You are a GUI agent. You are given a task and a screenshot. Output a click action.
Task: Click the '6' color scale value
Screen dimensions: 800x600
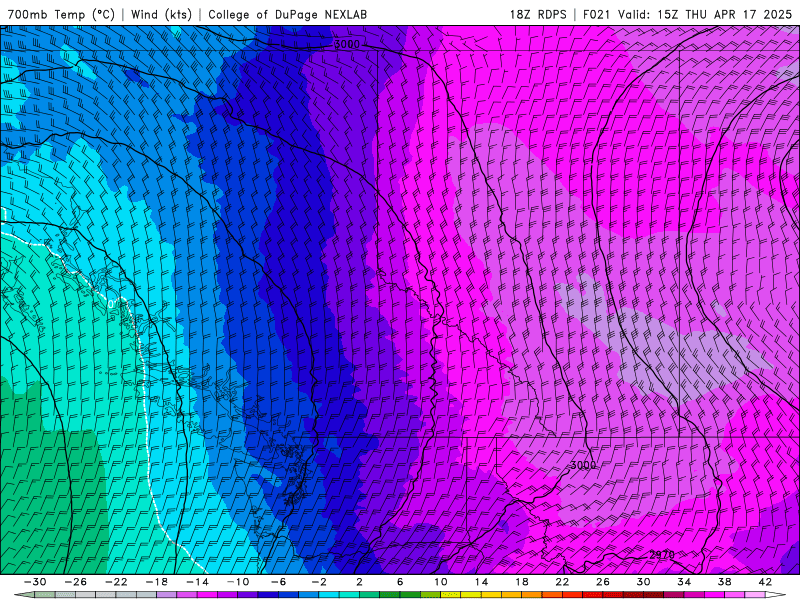coord(399,582)
